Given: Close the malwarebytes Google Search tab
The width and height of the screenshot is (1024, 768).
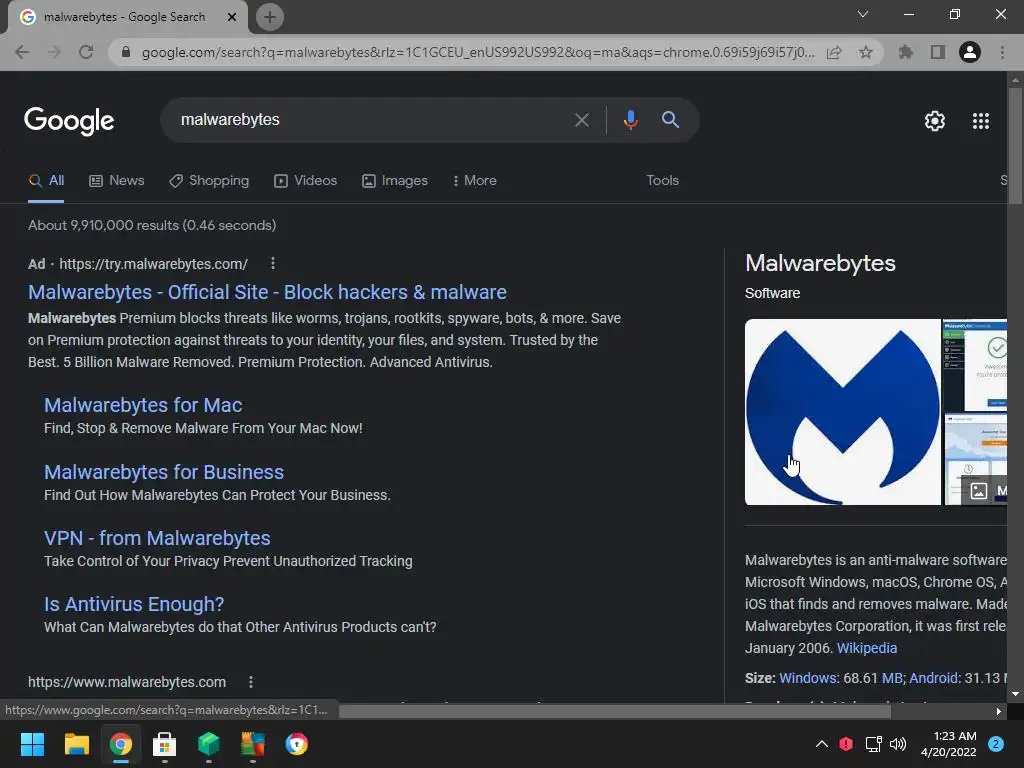Looking at the screenshot, I should (x=232, y=17).
